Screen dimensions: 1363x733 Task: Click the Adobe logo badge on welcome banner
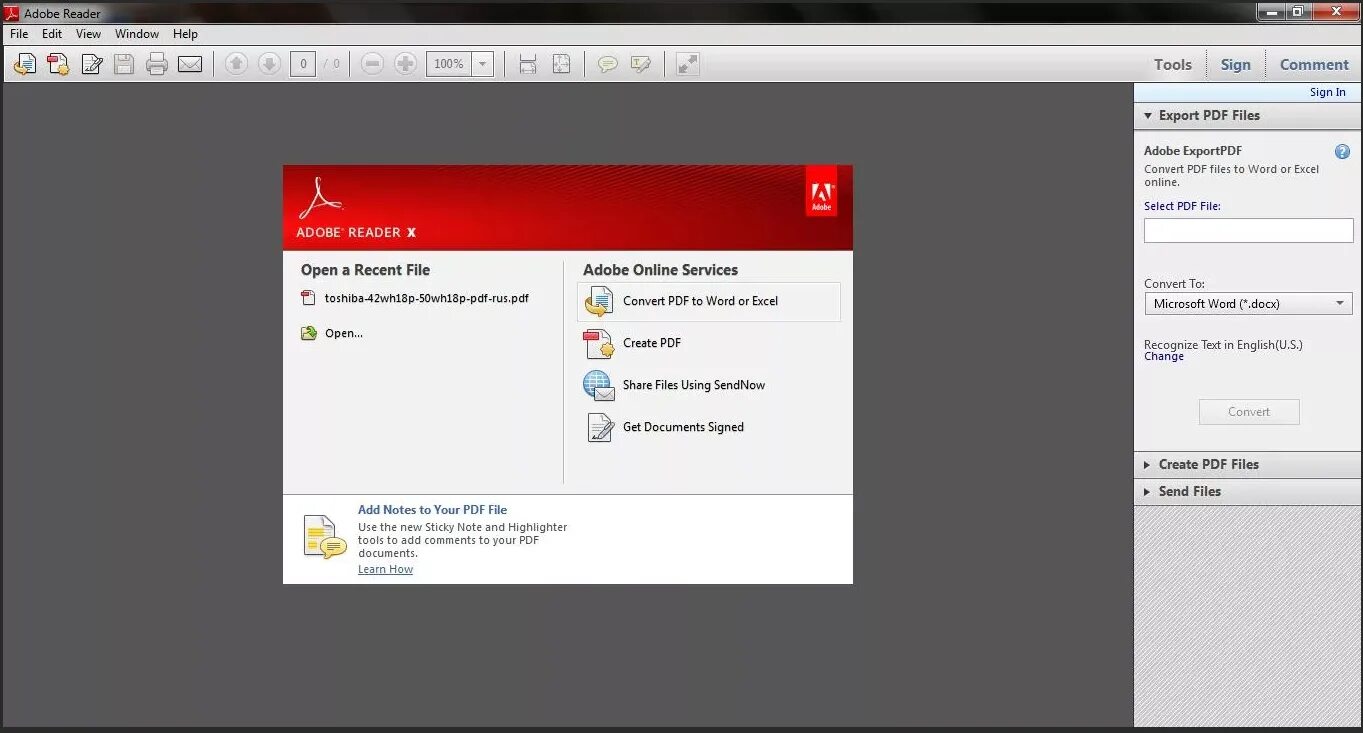pyautogui.click(x=821, y=191)
